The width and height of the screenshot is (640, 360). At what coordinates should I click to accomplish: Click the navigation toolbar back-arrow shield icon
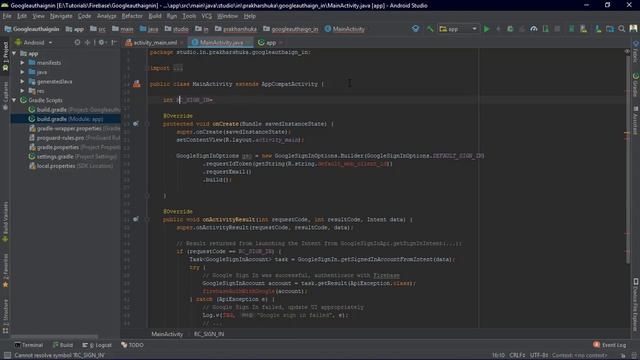416,29
